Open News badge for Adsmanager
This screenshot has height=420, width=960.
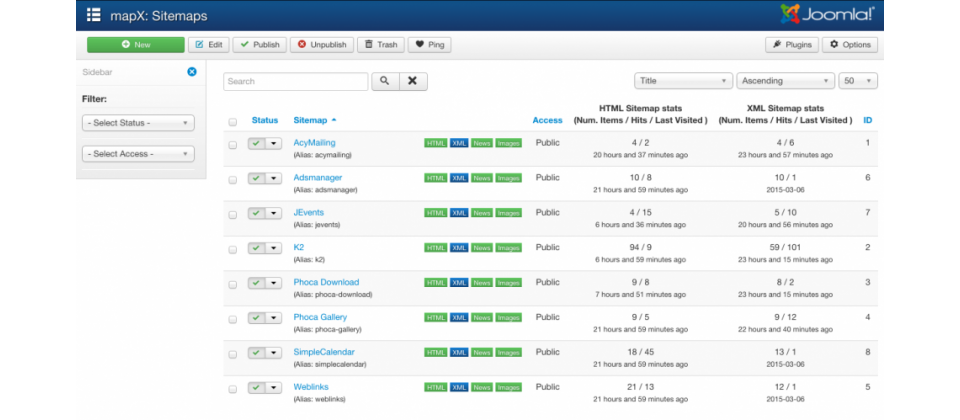482,178
